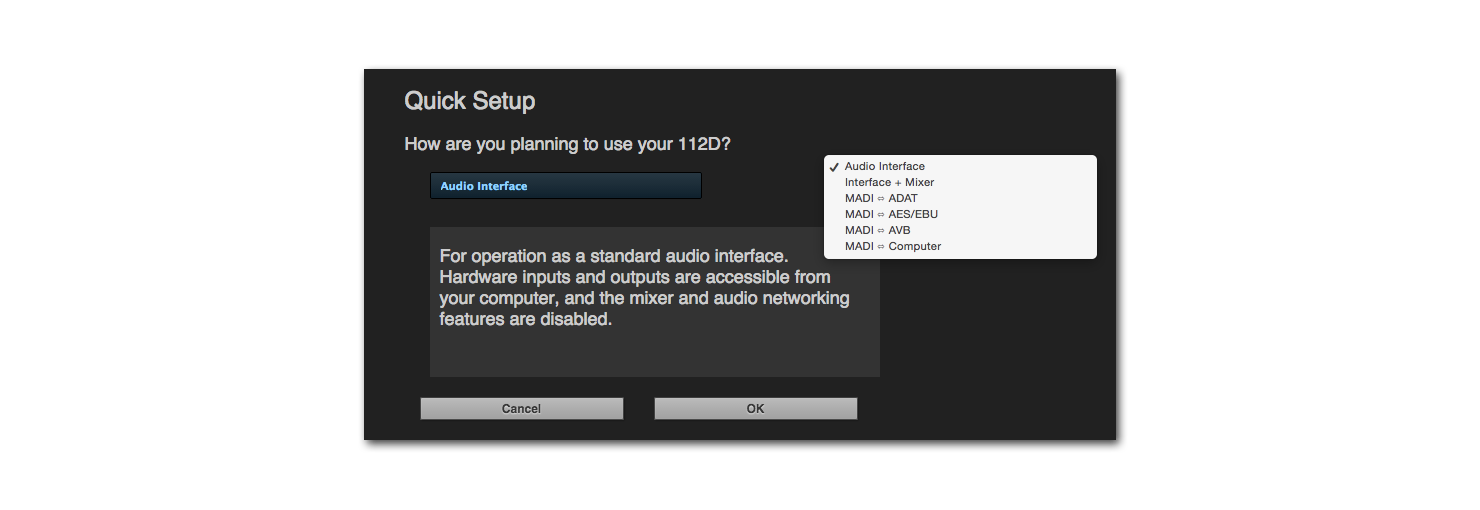
Task: Click the plus sign in Interface + Mixer
Action: point(898,183)
